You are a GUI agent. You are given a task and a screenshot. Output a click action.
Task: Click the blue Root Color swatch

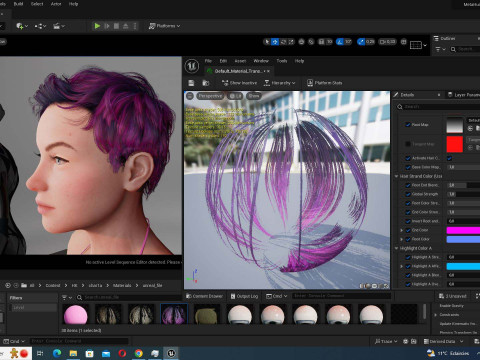(463, 239)
